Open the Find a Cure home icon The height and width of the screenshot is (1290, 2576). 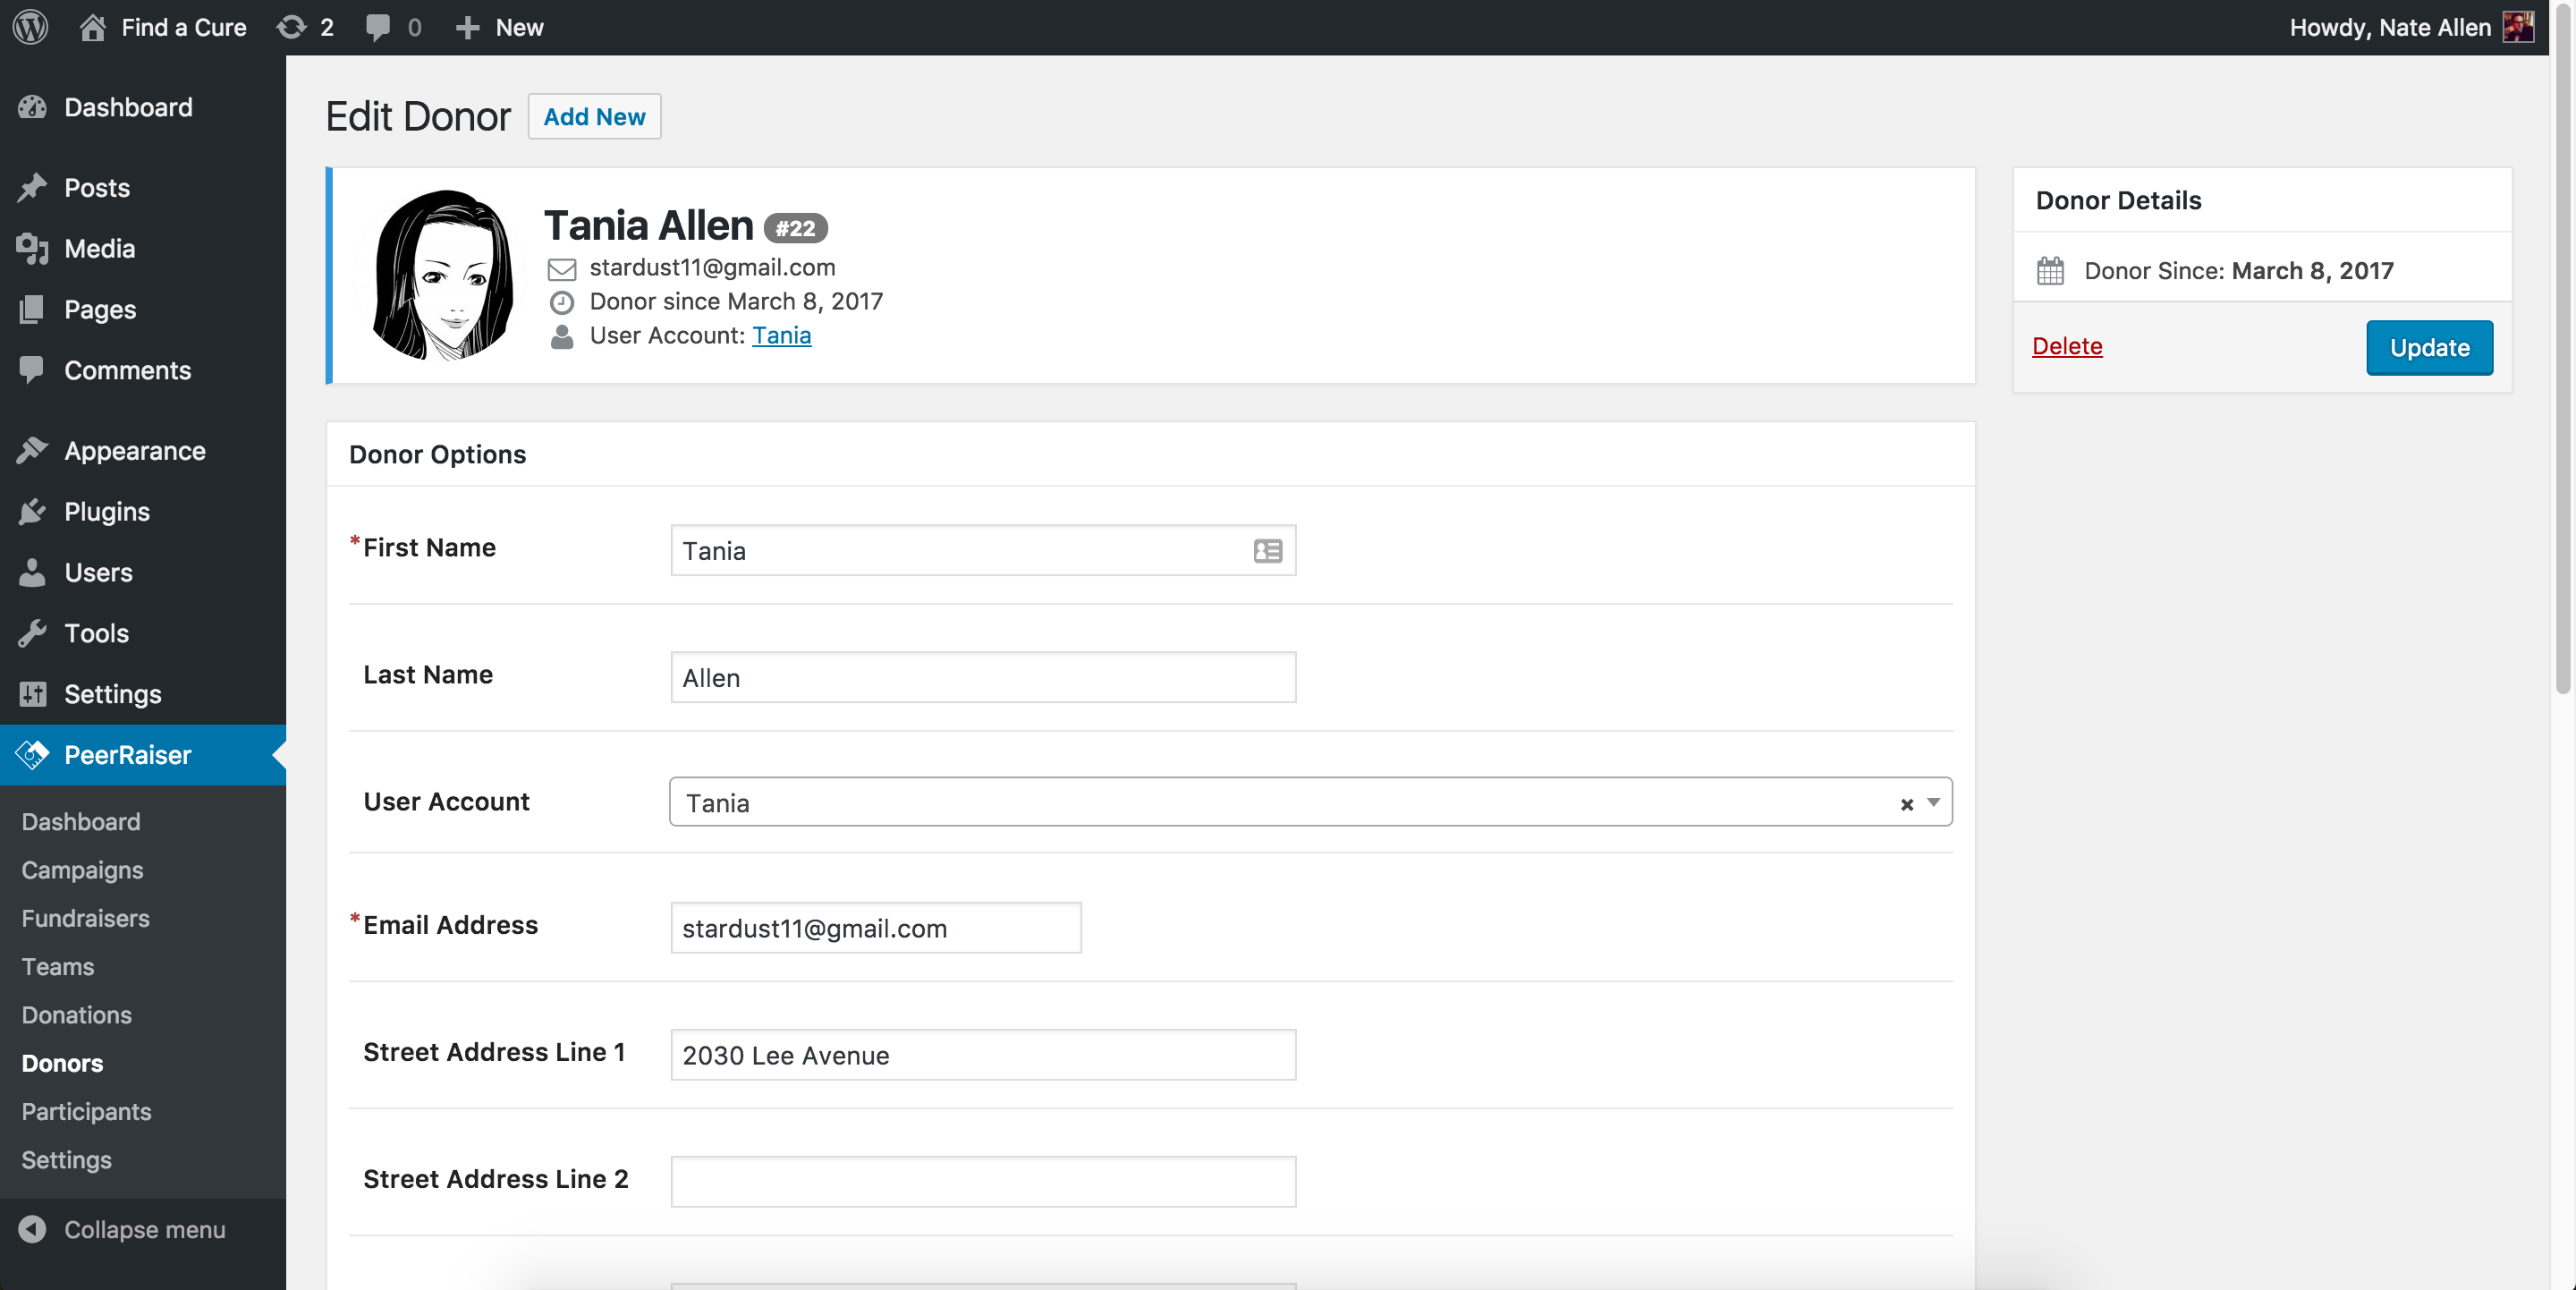pyautogui.click(x=92, y=27)
